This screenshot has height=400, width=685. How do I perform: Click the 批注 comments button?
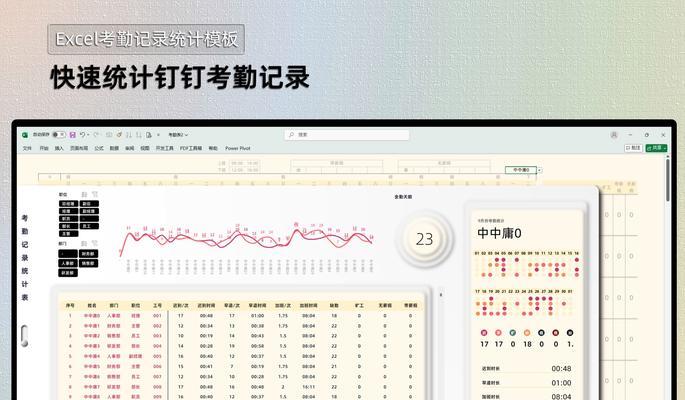pos(633,148)
